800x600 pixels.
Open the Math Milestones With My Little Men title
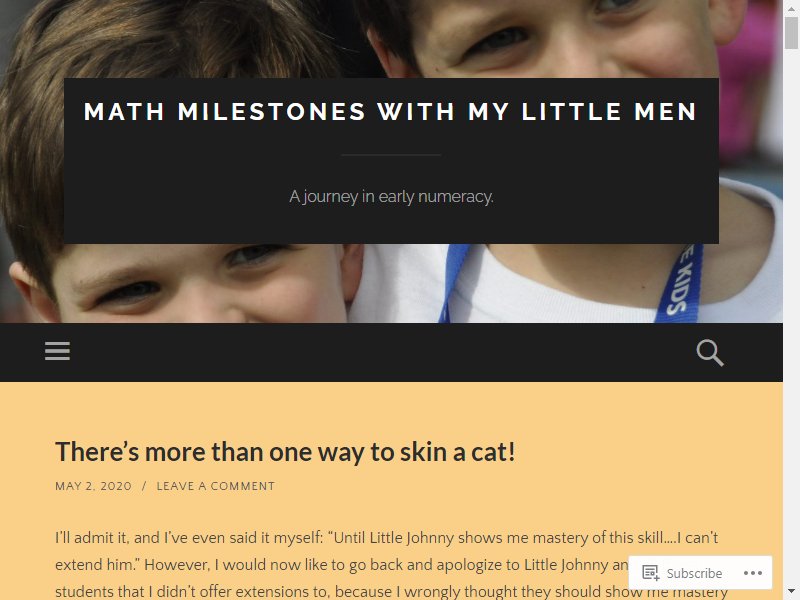391,112
